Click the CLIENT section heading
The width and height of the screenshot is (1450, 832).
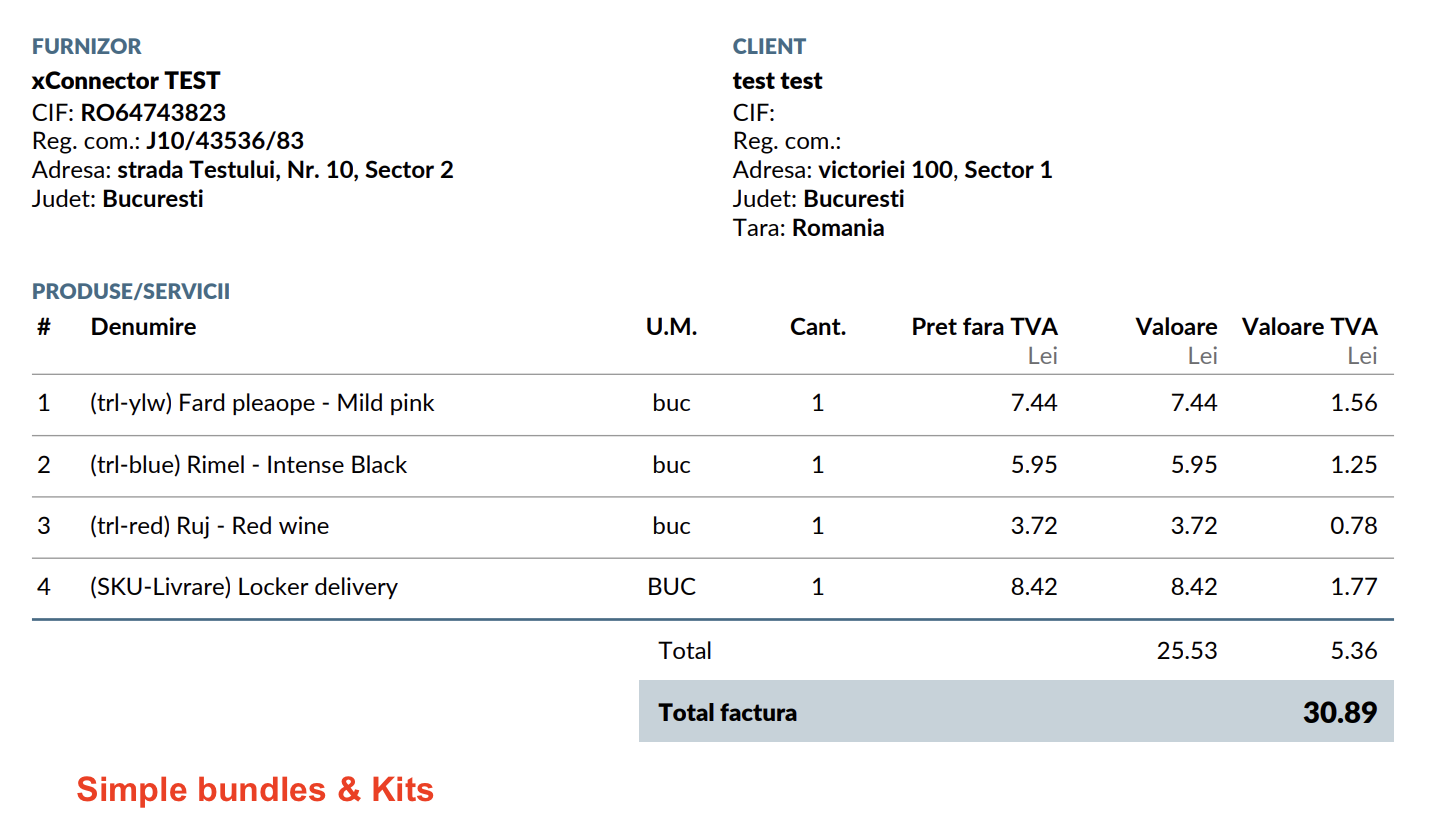pos(769,46)
